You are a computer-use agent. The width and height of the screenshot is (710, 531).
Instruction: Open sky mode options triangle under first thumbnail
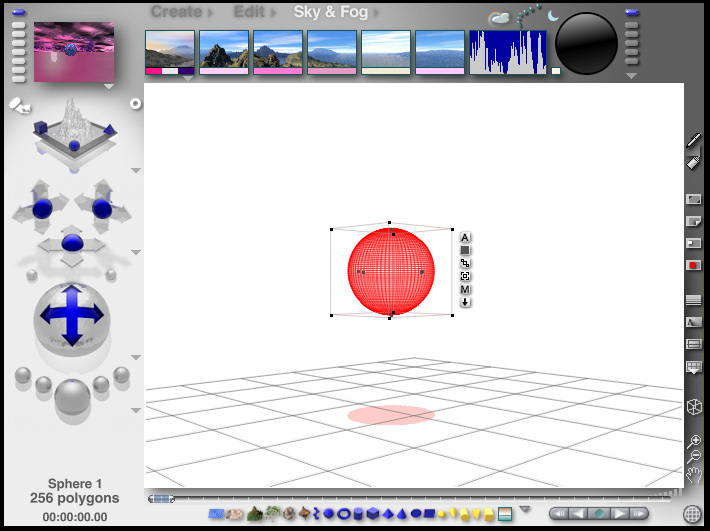click(188, 78)
